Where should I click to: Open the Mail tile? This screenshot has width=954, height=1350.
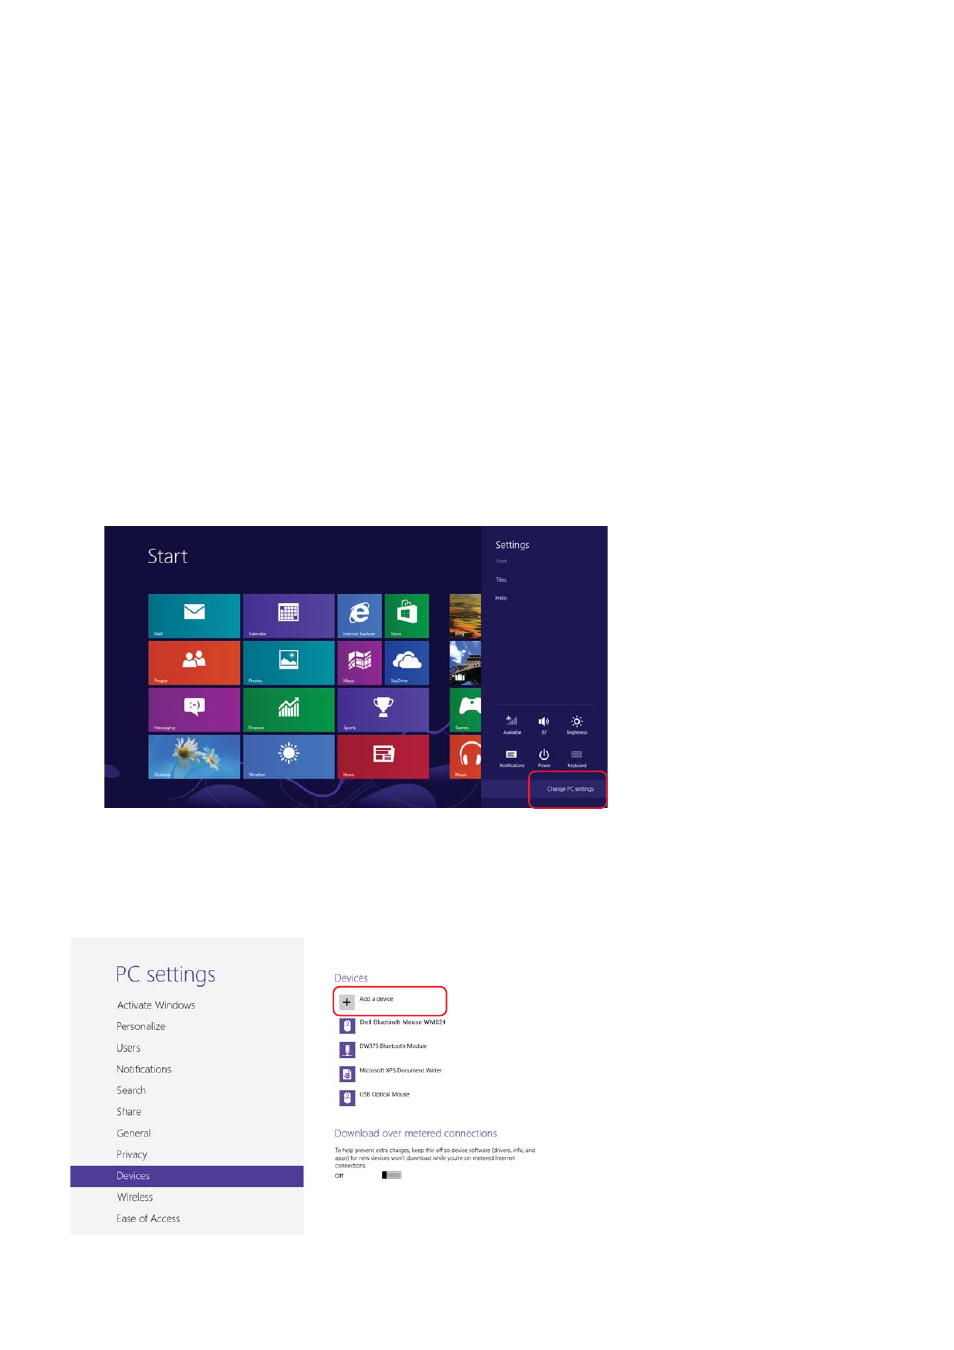click(x=194, y=616)
